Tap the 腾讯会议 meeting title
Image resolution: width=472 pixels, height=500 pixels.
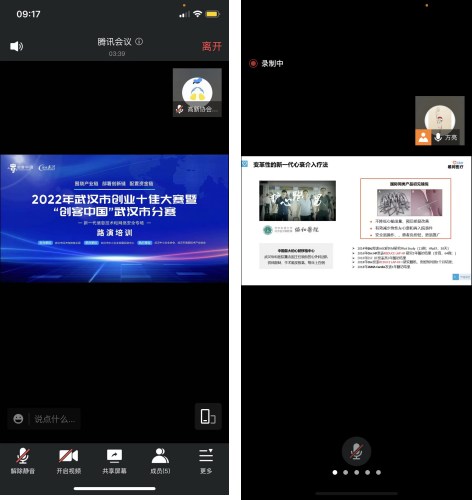(x=114, y=42)
